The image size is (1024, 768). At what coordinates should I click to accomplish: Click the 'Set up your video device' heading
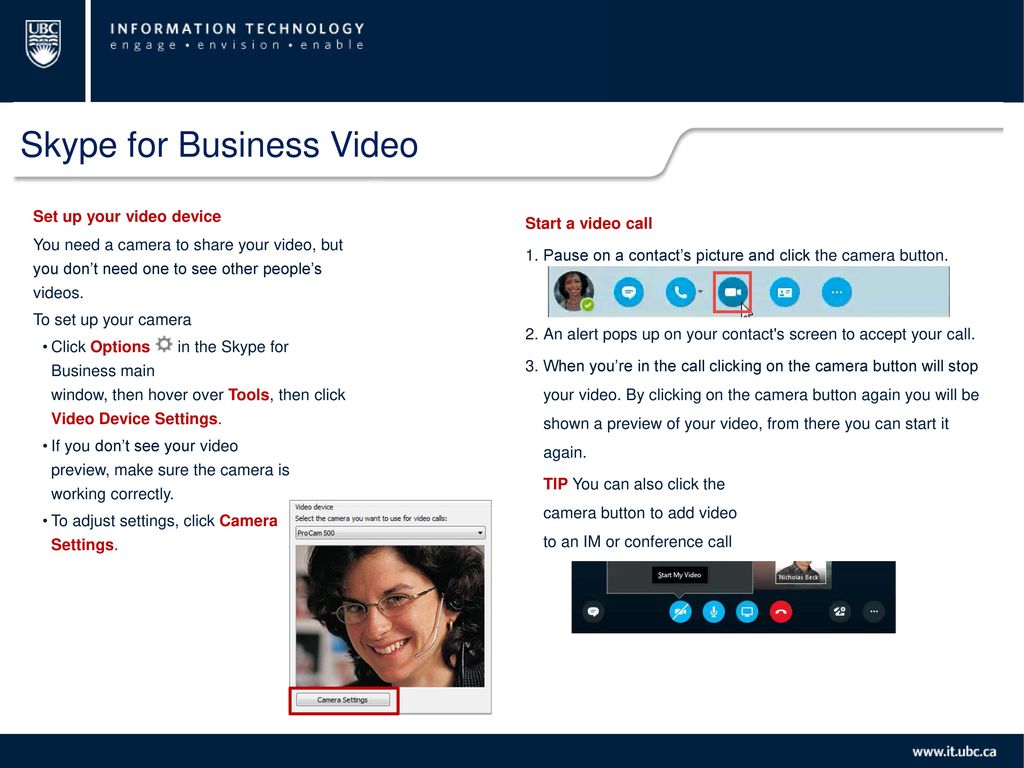(x=127, y=216)
